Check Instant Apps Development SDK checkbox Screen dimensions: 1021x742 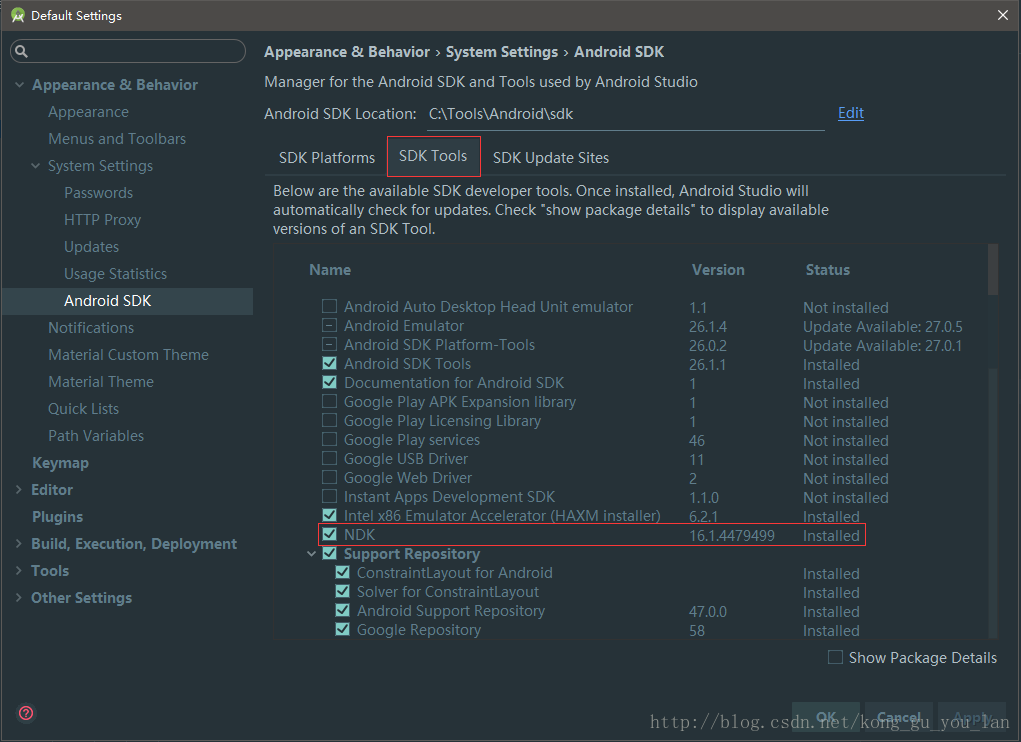[x=329, y=496]
